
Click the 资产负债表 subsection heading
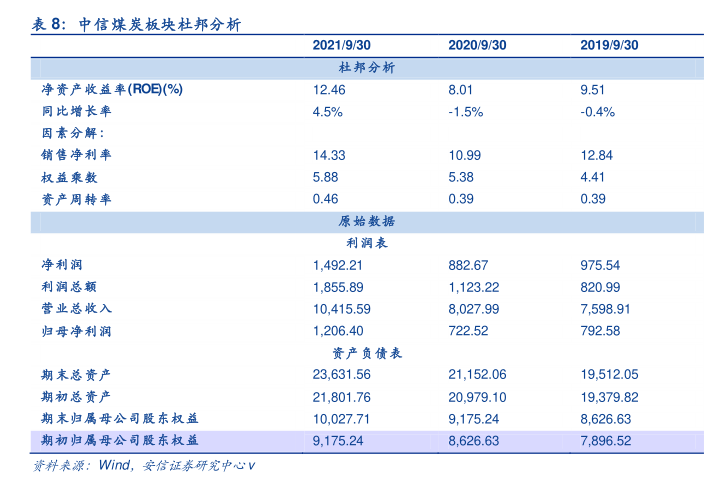(367, 353)
